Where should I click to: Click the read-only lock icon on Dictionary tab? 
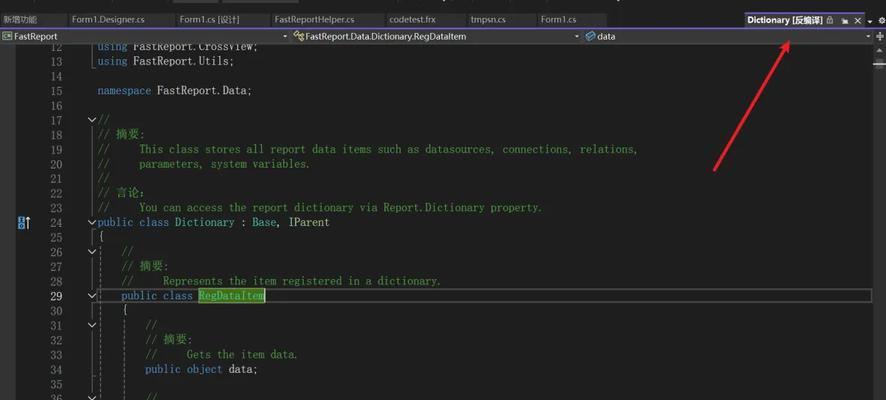(x=829, y=20)
